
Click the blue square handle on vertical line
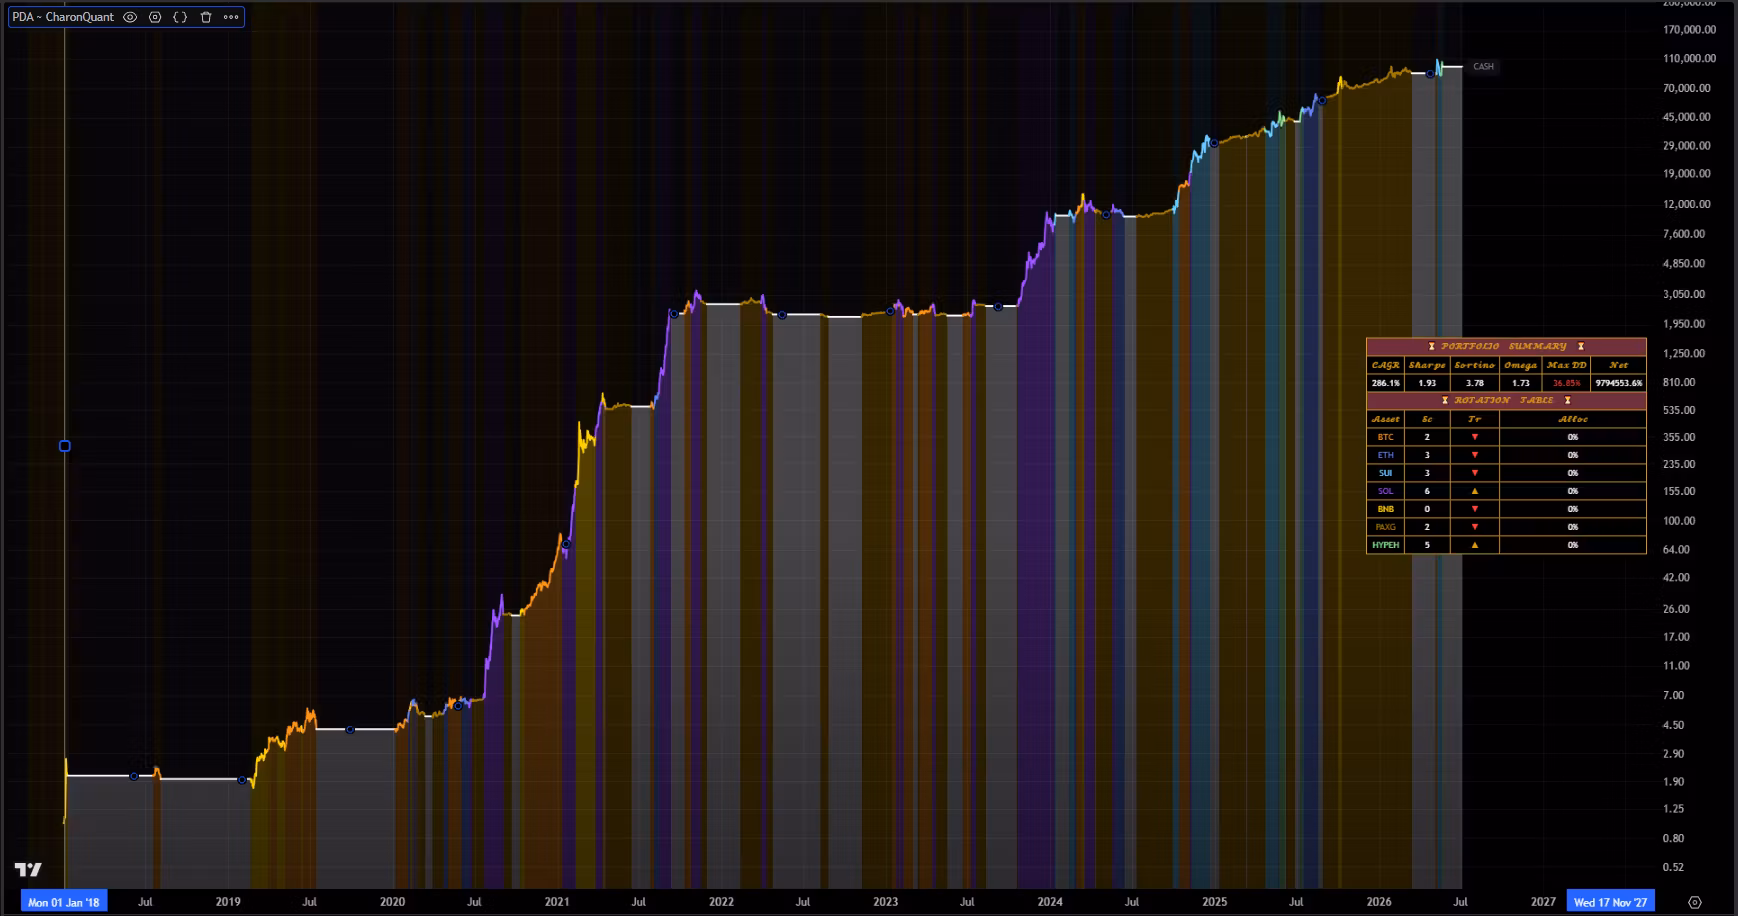pos(65,446)
